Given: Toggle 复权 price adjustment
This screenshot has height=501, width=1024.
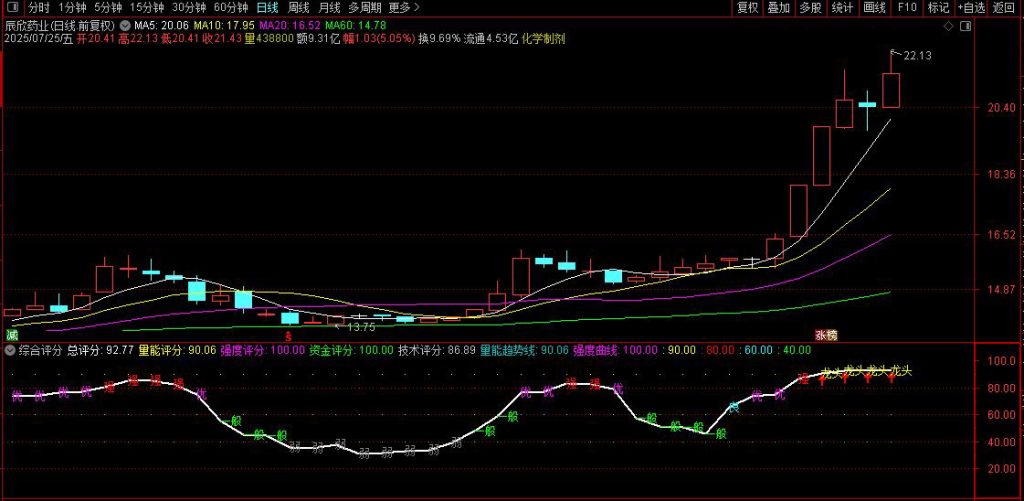Looking at the screenshot, I should (x=748, y=7).
